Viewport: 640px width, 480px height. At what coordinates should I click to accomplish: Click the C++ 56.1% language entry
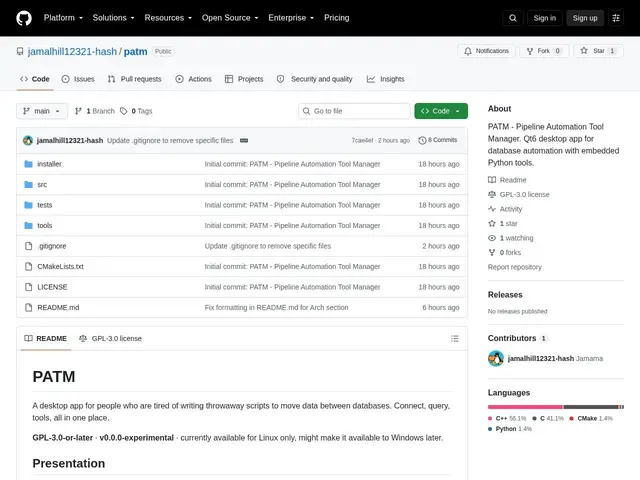click(507, 418)
